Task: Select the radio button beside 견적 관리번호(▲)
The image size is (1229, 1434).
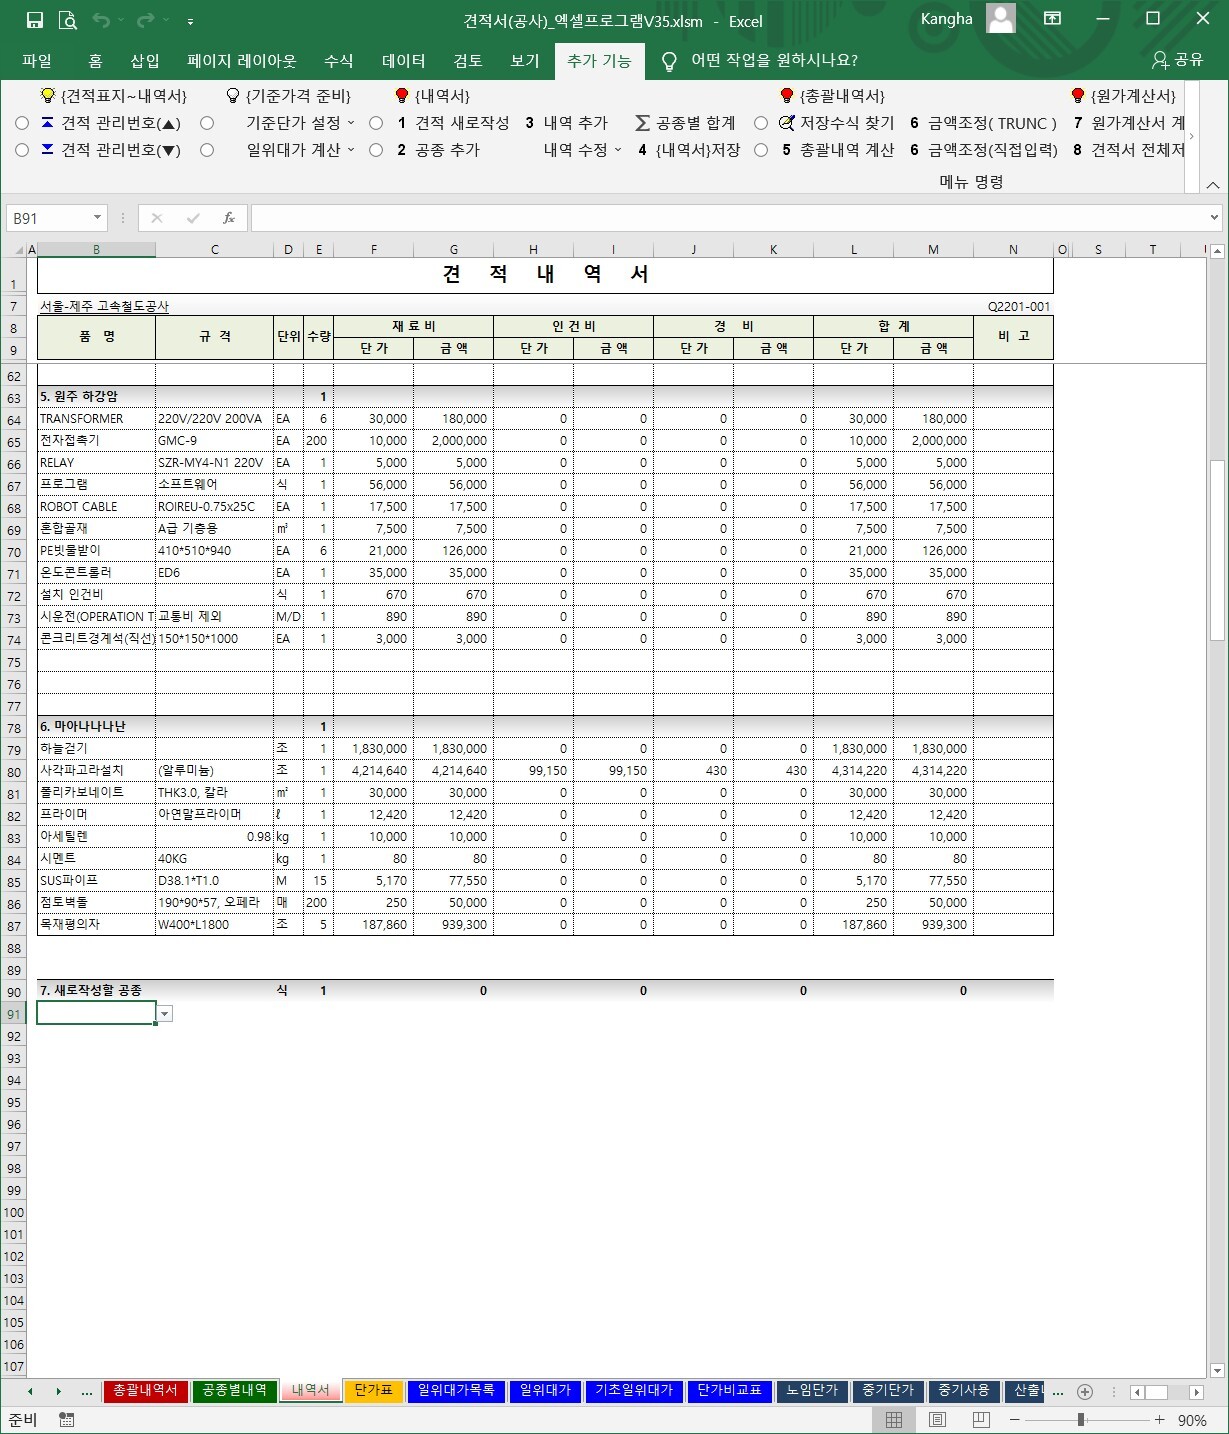Action: click(x=22, y=123)
